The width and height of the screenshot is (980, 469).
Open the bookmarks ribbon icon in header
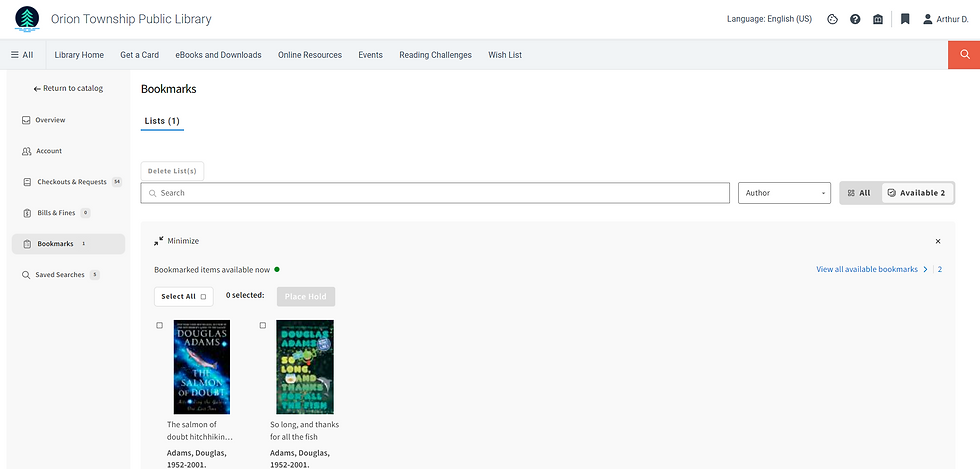coord(904,19)
